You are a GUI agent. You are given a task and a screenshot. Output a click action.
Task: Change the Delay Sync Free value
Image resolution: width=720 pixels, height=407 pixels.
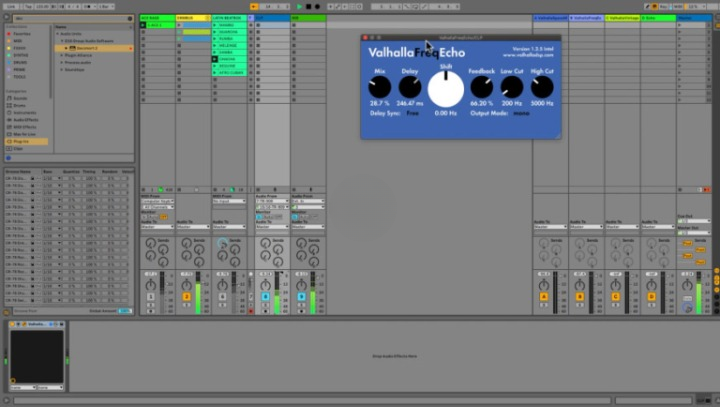tap(412, 113)
